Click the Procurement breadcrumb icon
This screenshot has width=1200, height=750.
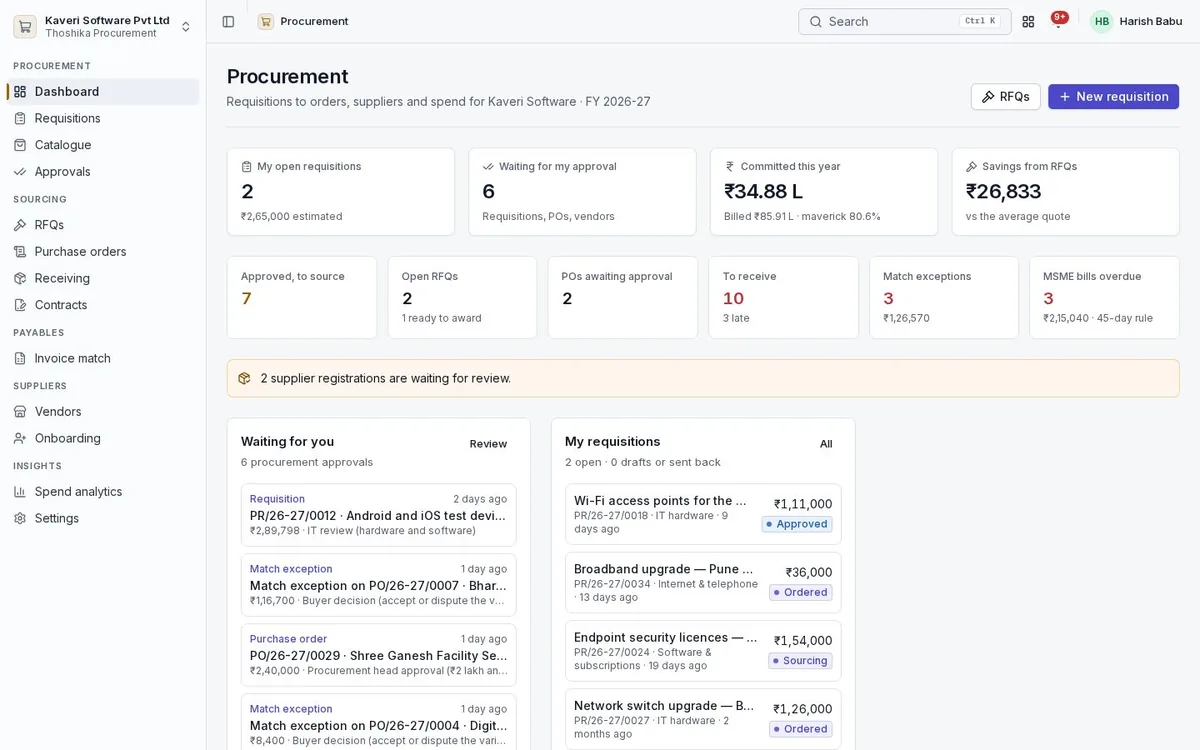tap(265, 21)
